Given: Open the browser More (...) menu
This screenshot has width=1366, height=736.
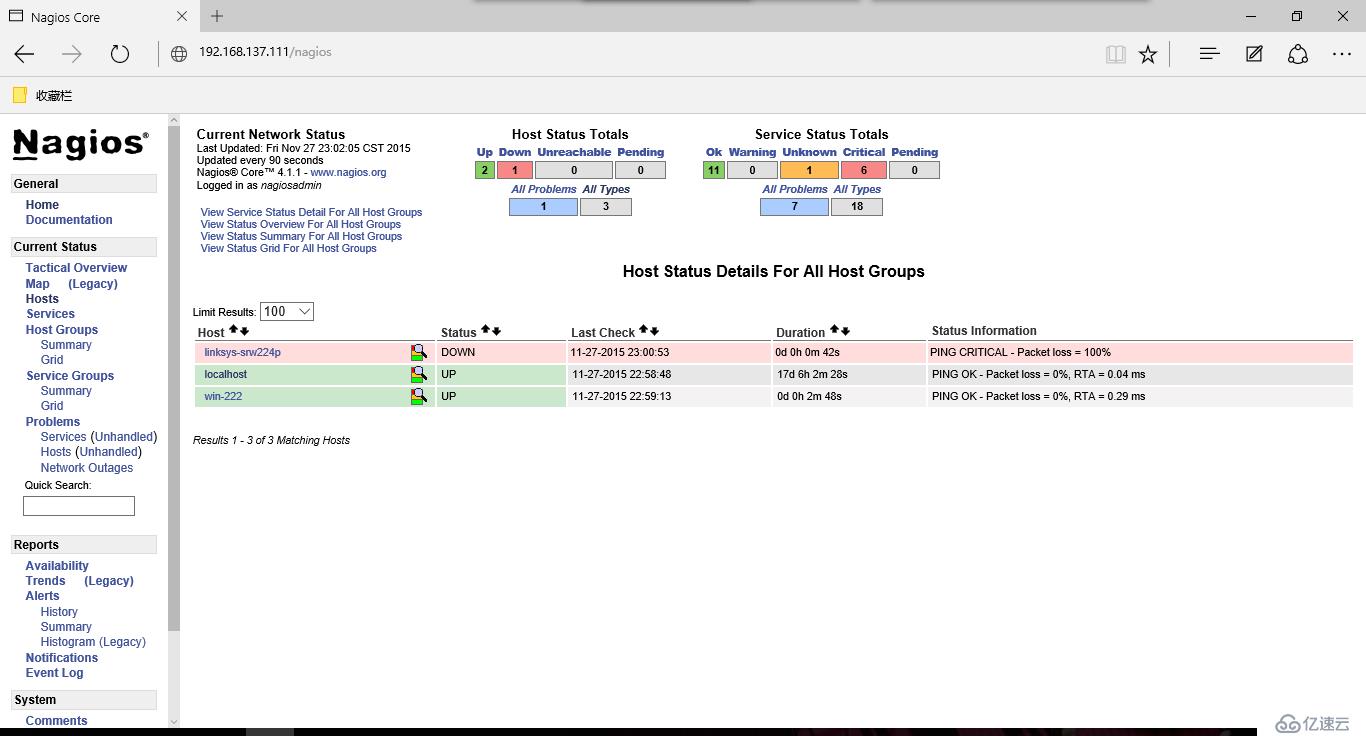Looking at the screenshot, I should [x=1342, y=54].
